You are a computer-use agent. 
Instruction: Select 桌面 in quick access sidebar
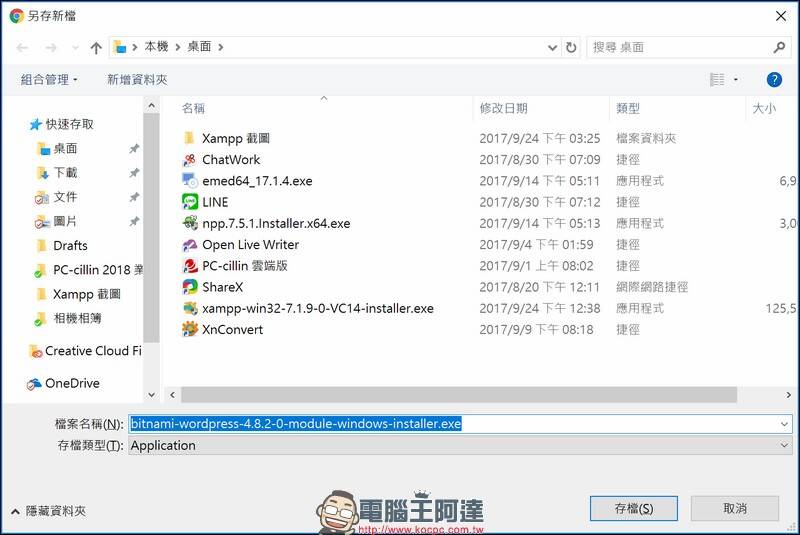tap(65, 148)
